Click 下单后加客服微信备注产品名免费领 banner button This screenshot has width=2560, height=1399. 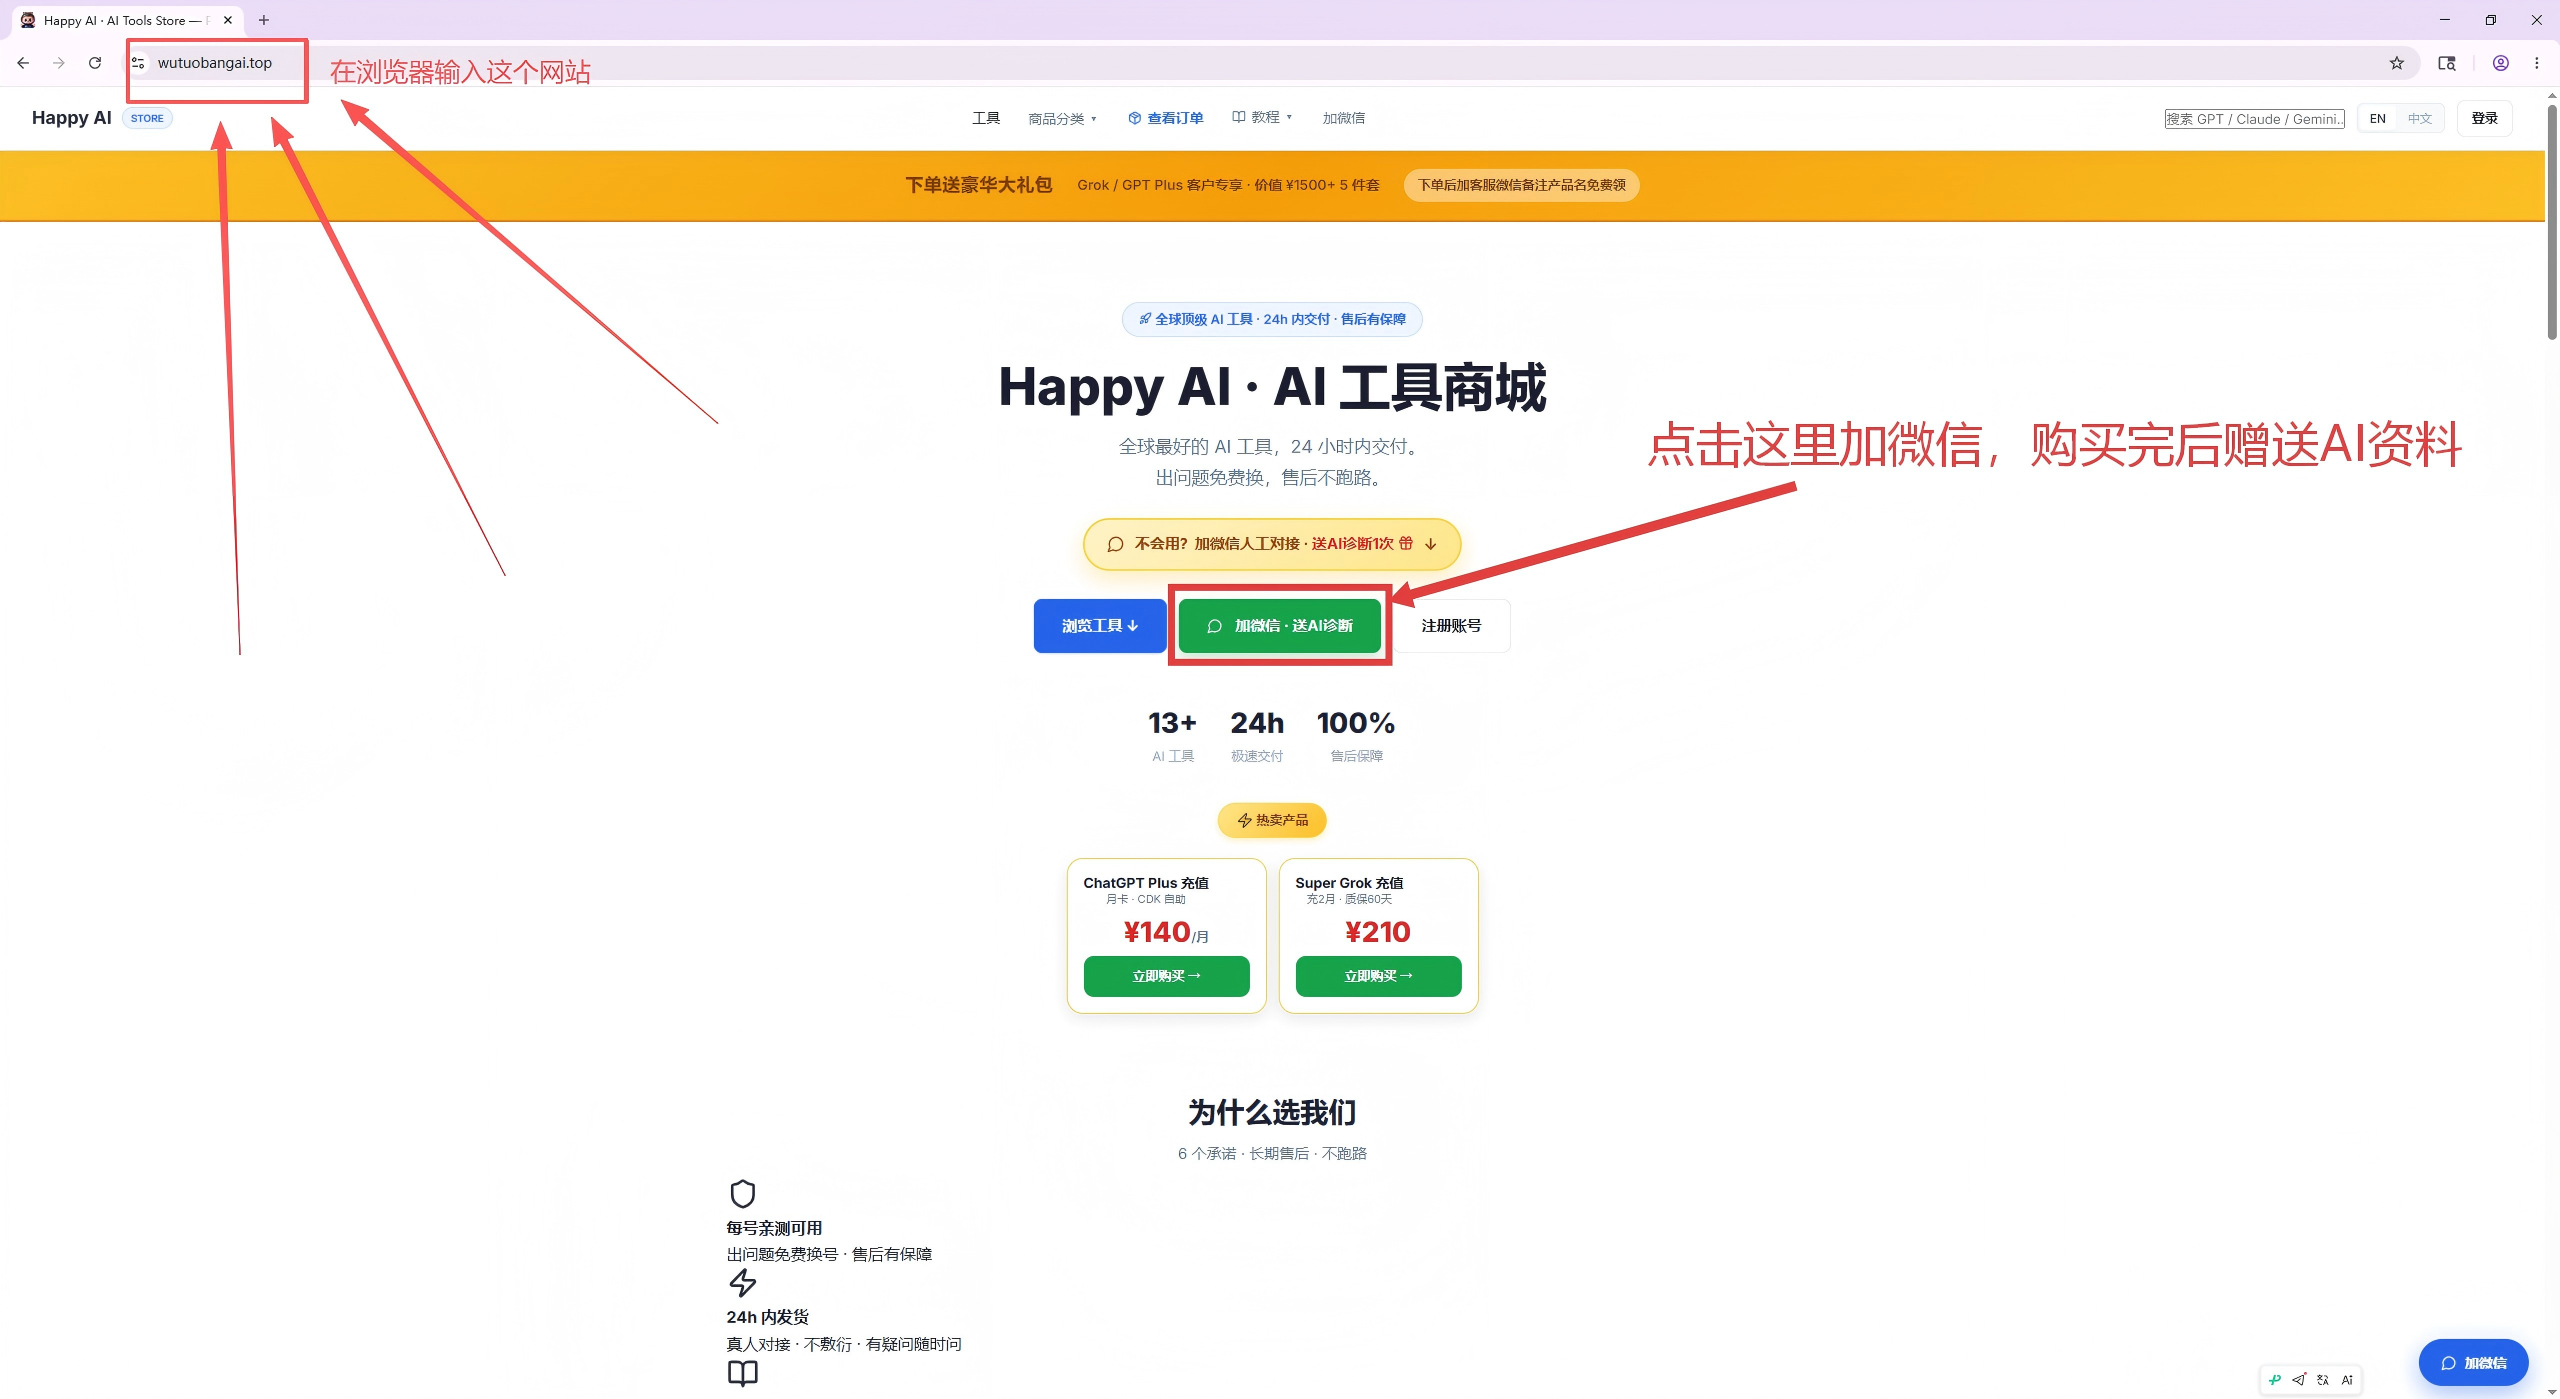click(x=1521, y=185)
